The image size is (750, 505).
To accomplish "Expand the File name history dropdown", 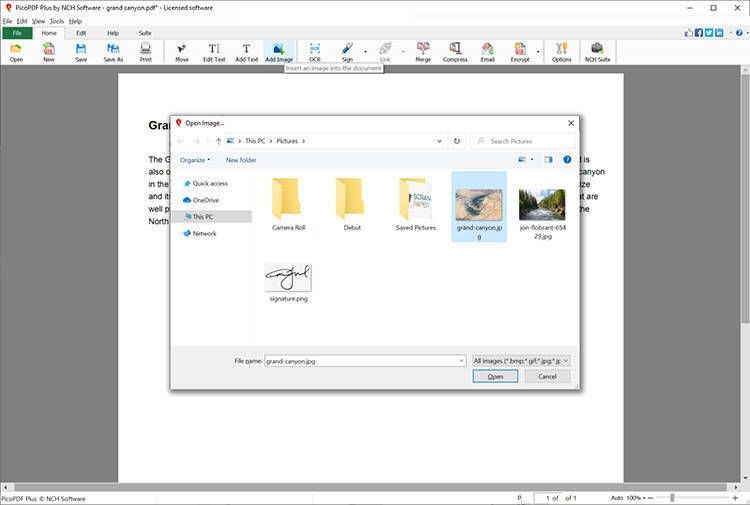I will (x=461, y=360).
